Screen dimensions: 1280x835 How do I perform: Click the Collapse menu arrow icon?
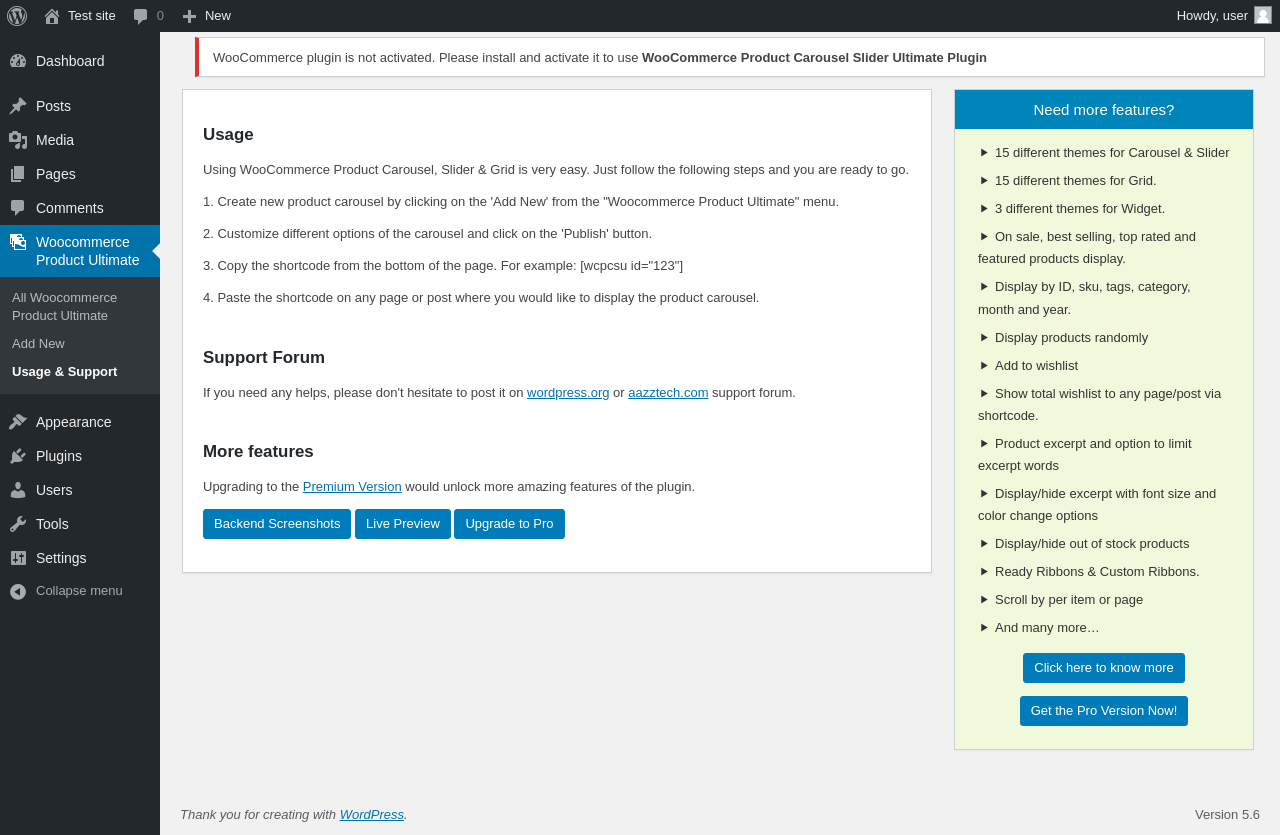(x=18, y=591)
